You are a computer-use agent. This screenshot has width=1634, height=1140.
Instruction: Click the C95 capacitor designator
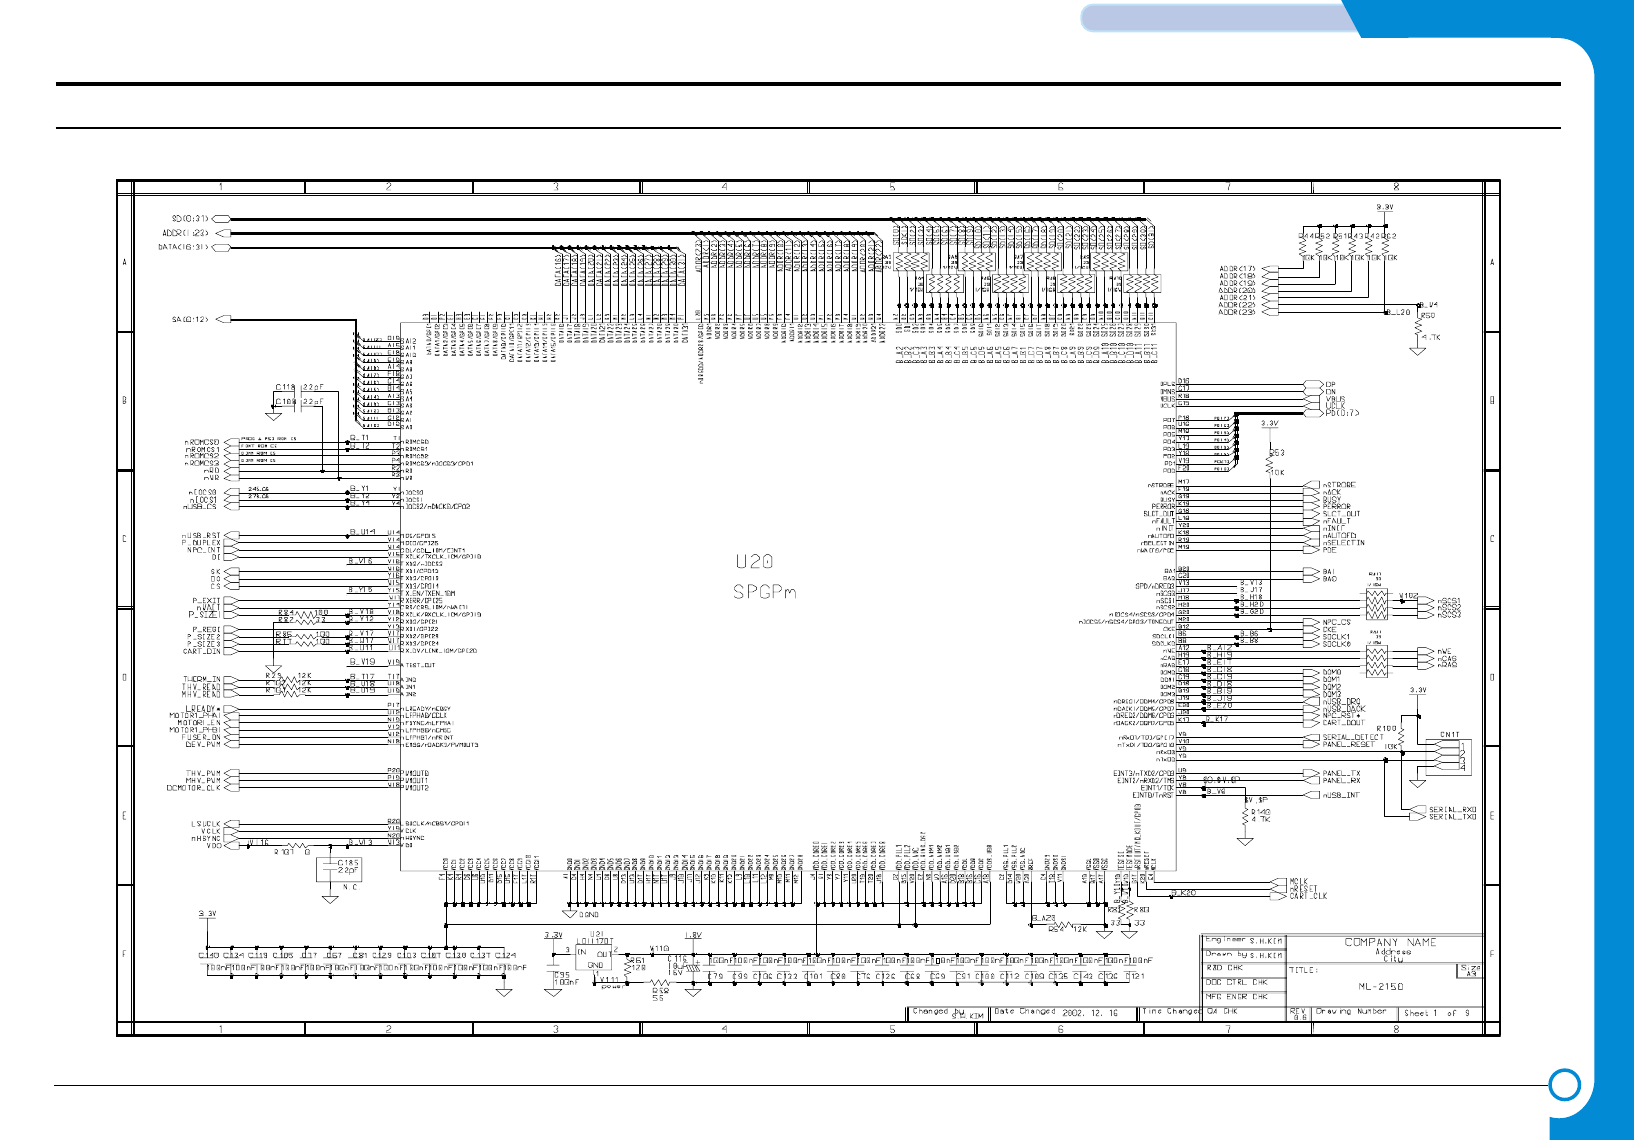click(x=562, y=975)
